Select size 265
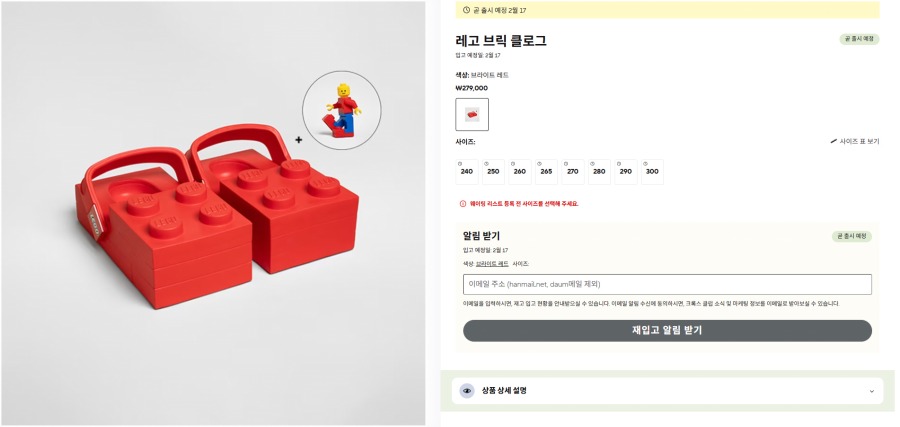Viewport: 900px width, 427px height. pos(546,171)
